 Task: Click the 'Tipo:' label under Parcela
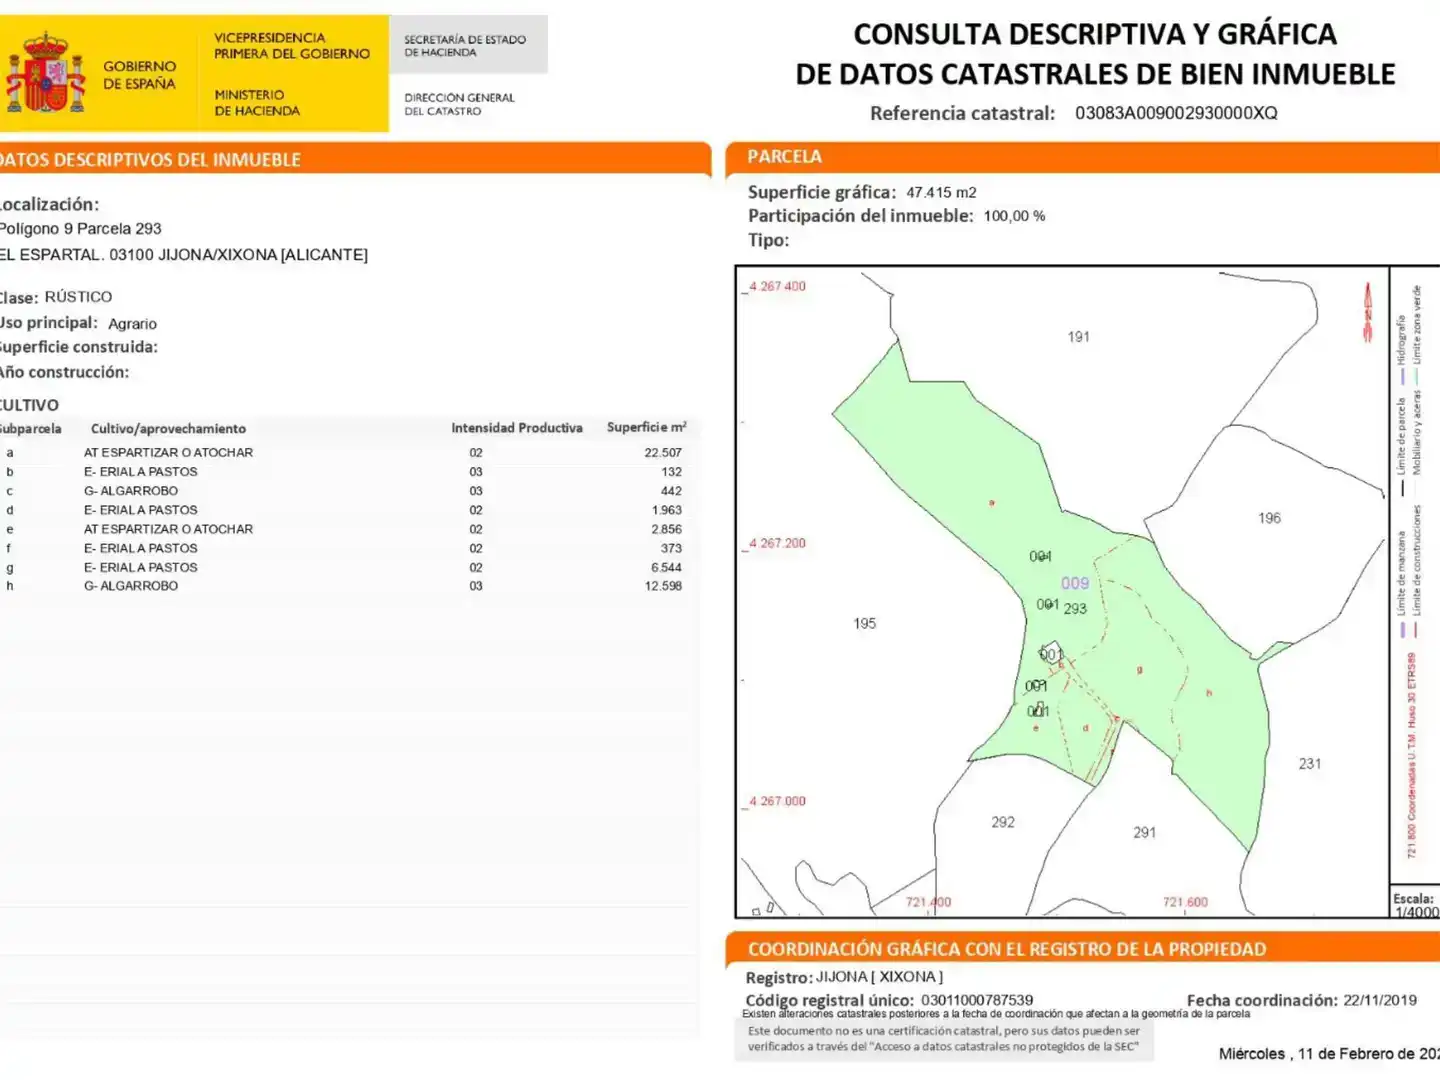coord(768,240)
